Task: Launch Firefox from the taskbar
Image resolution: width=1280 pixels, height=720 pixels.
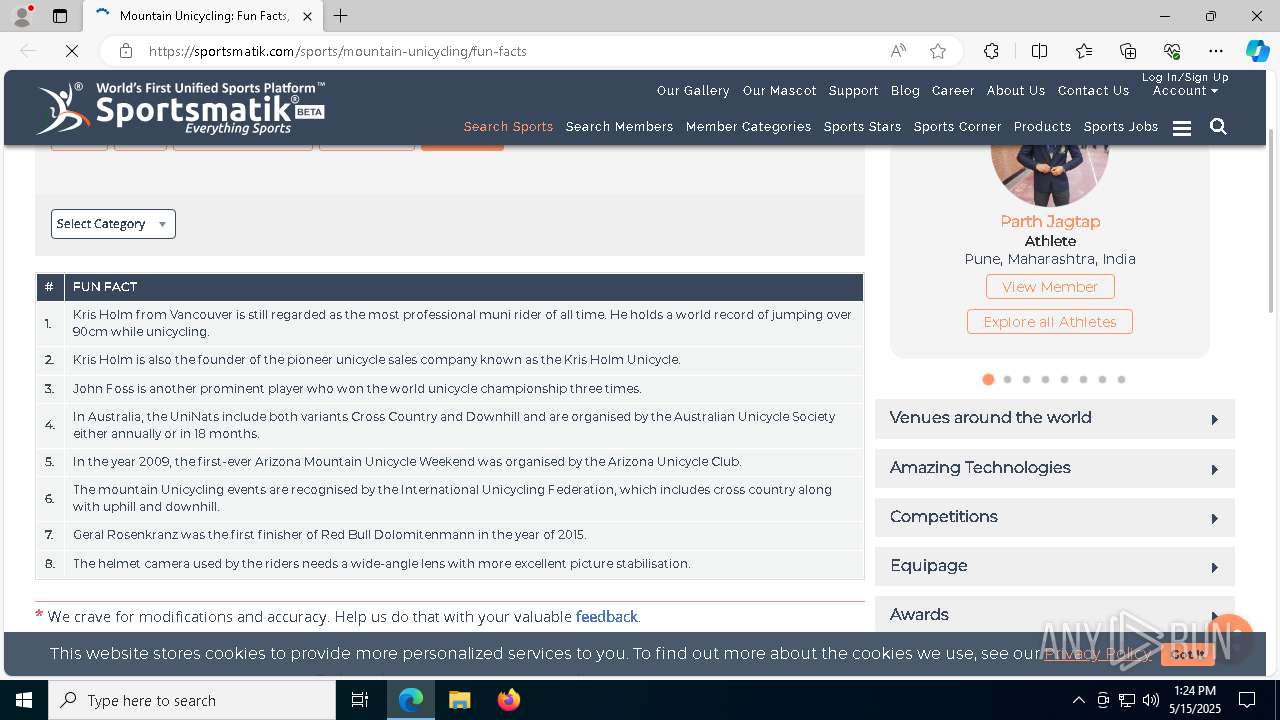Action: [509, 700]
